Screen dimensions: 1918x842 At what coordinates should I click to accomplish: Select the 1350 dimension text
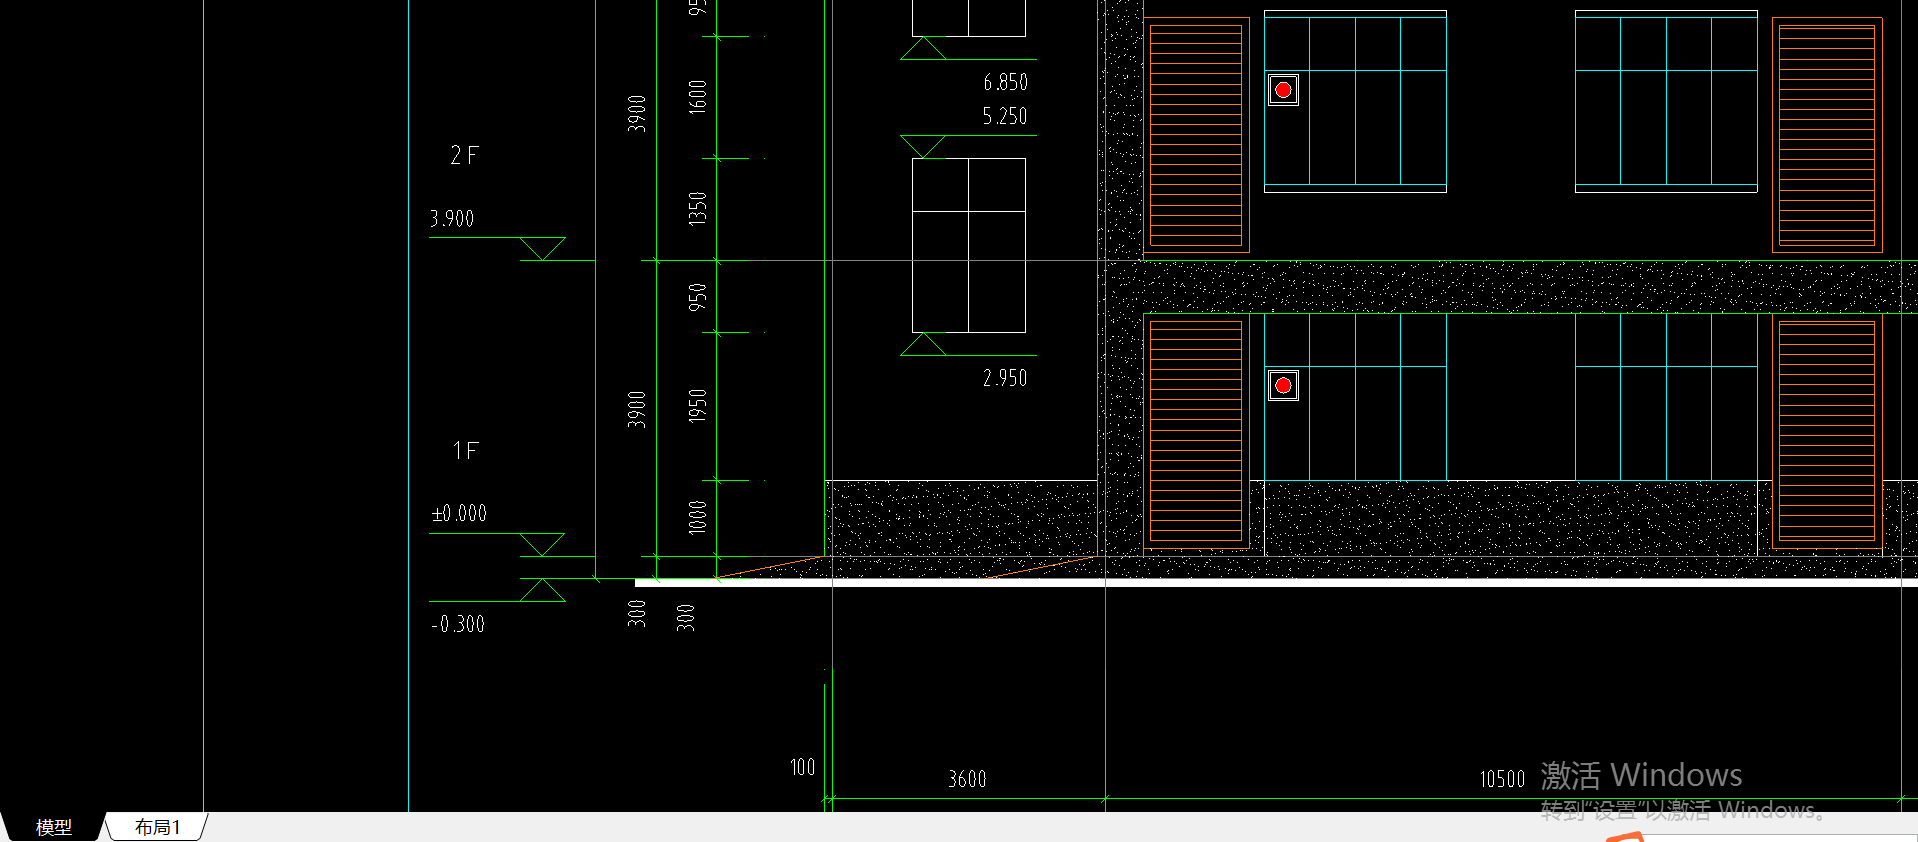[698, 208]
